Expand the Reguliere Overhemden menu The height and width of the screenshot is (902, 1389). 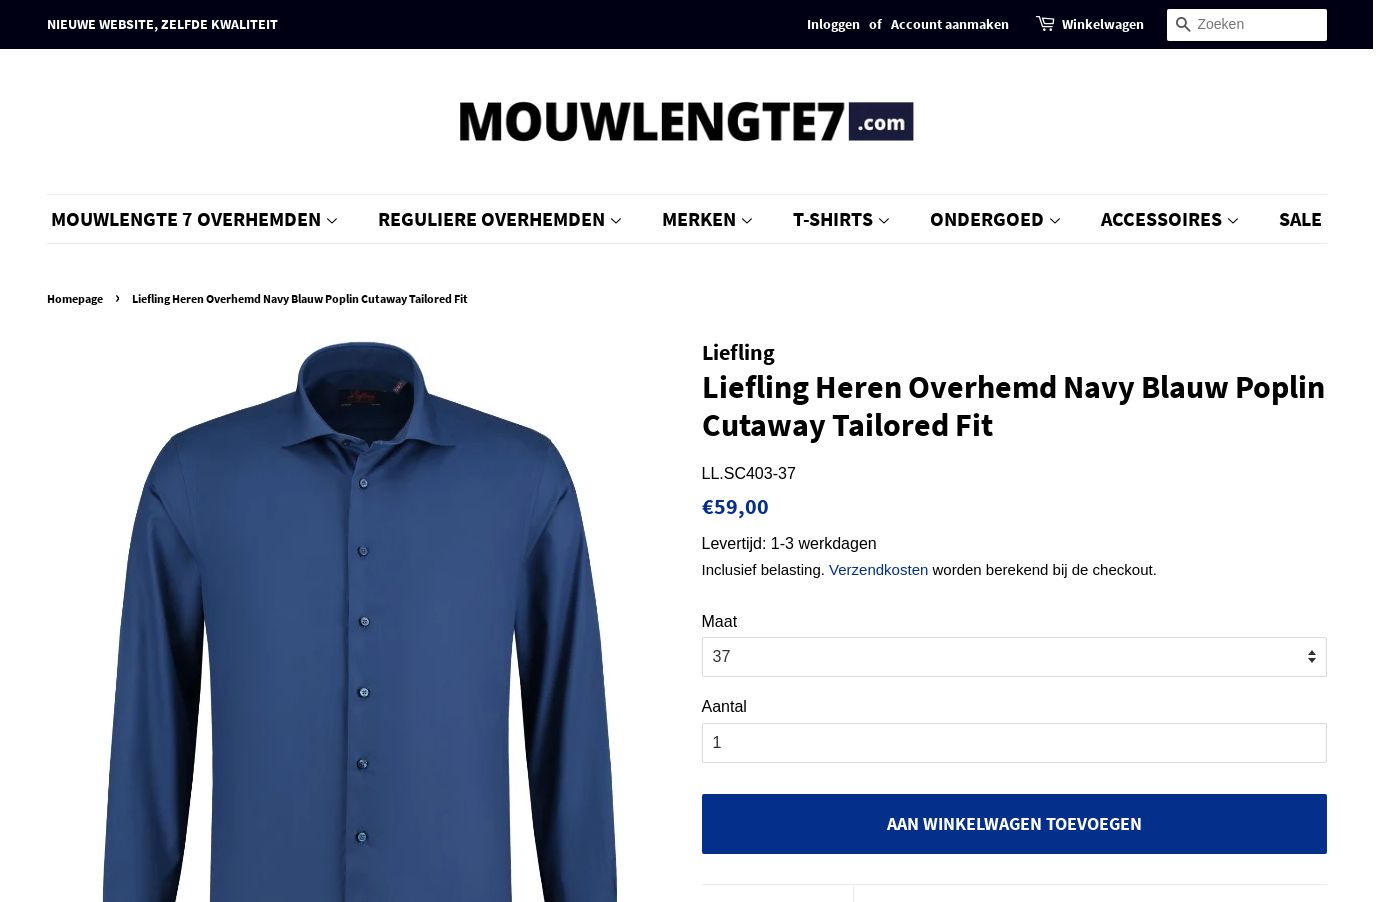499,219
